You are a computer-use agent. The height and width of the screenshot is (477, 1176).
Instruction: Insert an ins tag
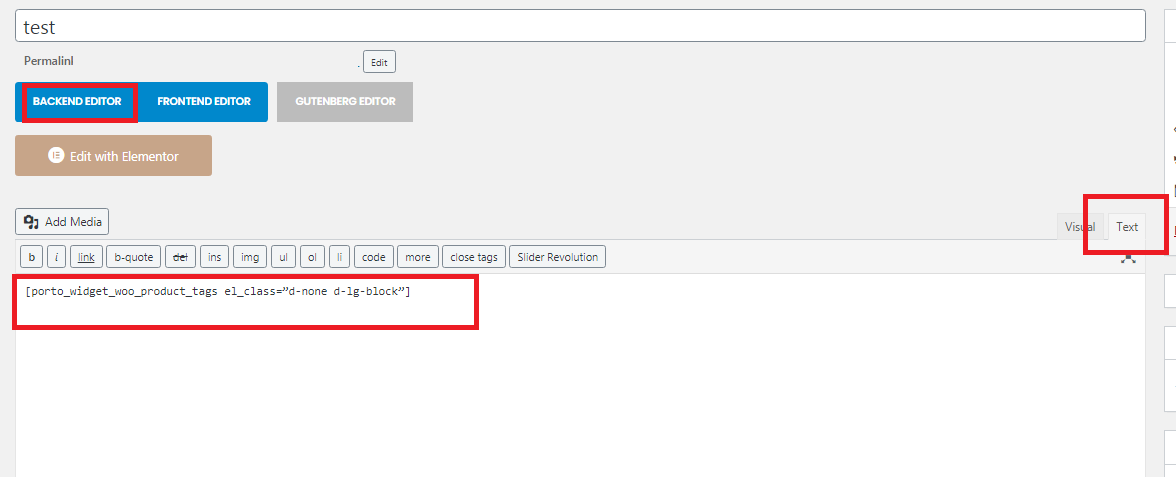point(214,257)
